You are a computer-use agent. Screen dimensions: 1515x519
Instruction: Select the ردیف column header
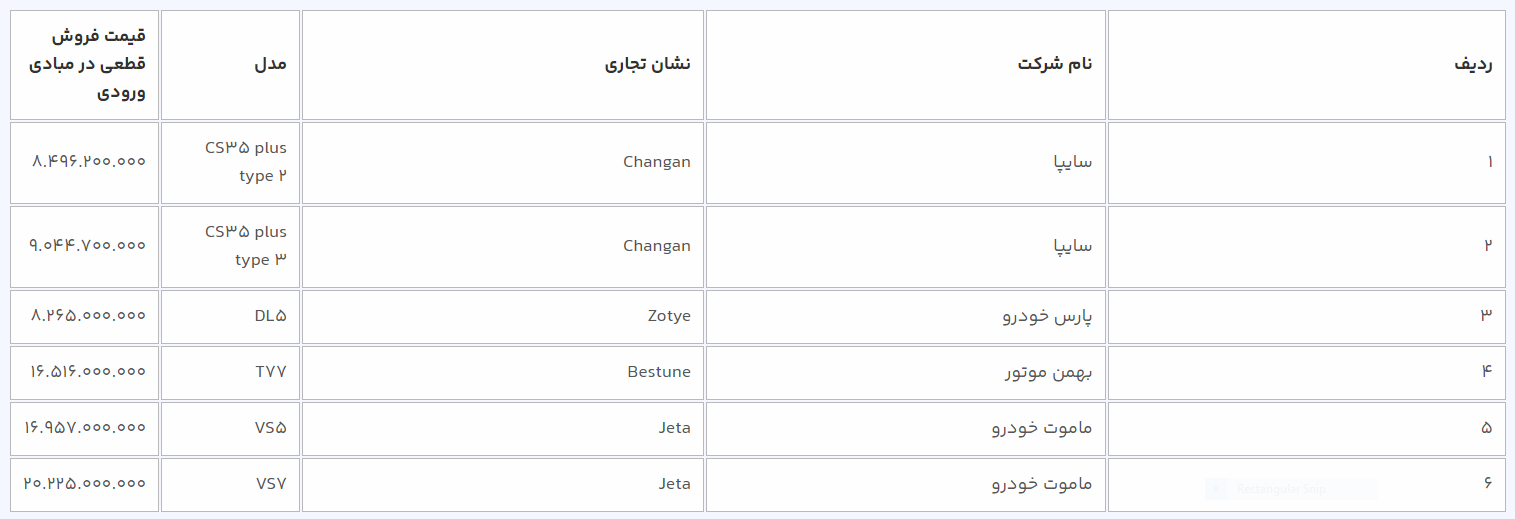tap(1473, 65)
